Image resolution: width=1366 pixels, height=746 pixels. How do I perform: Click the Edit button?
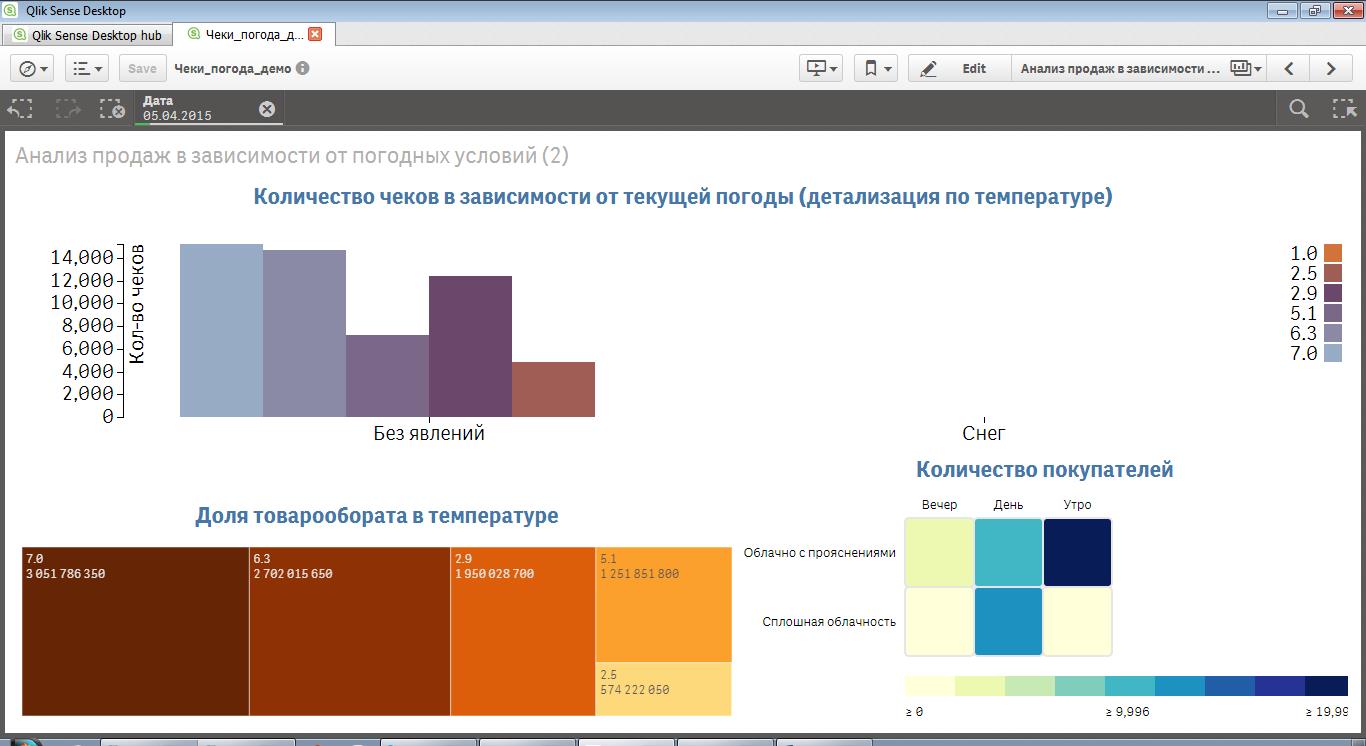click(957, 69)
